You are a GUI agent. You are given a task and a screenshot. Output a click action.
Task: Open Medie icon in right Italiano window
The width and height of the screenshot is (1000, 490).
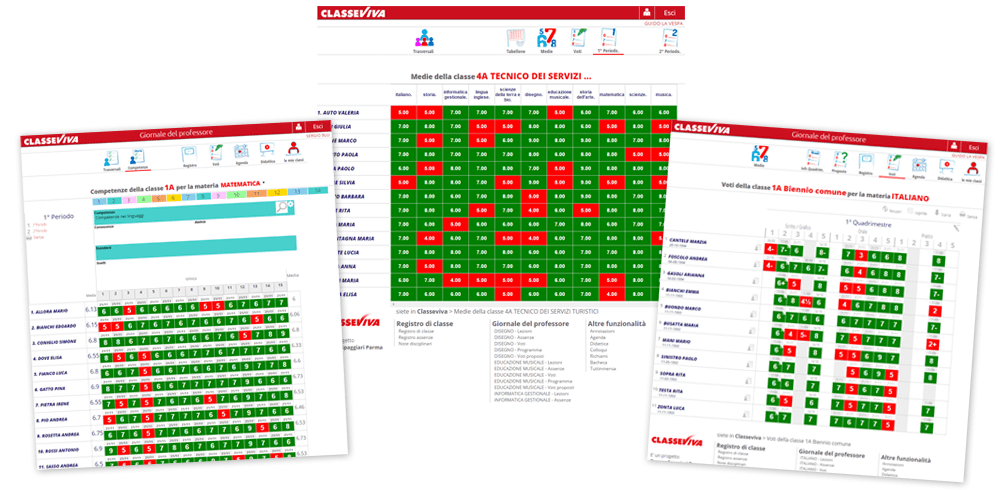coord(759,155)
